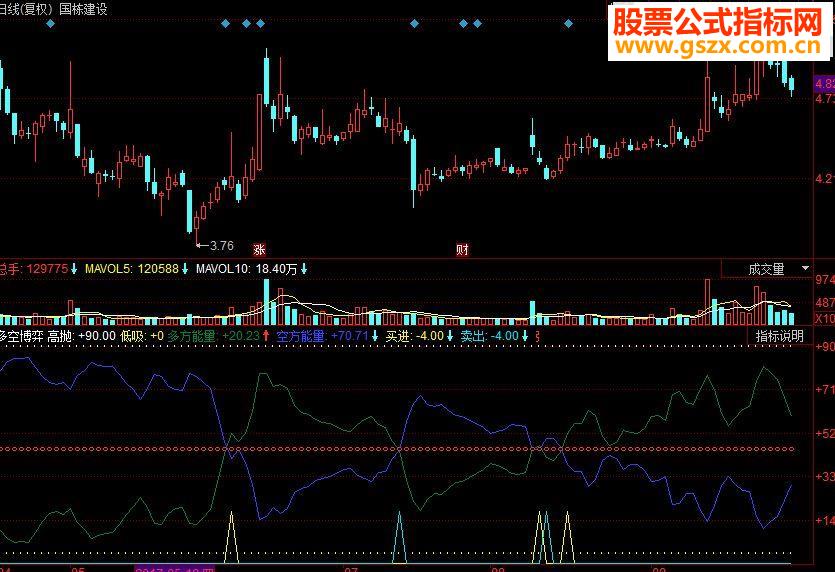
Task: Click the down arrow after 买进 -4.00
Action: pos(450,336)
